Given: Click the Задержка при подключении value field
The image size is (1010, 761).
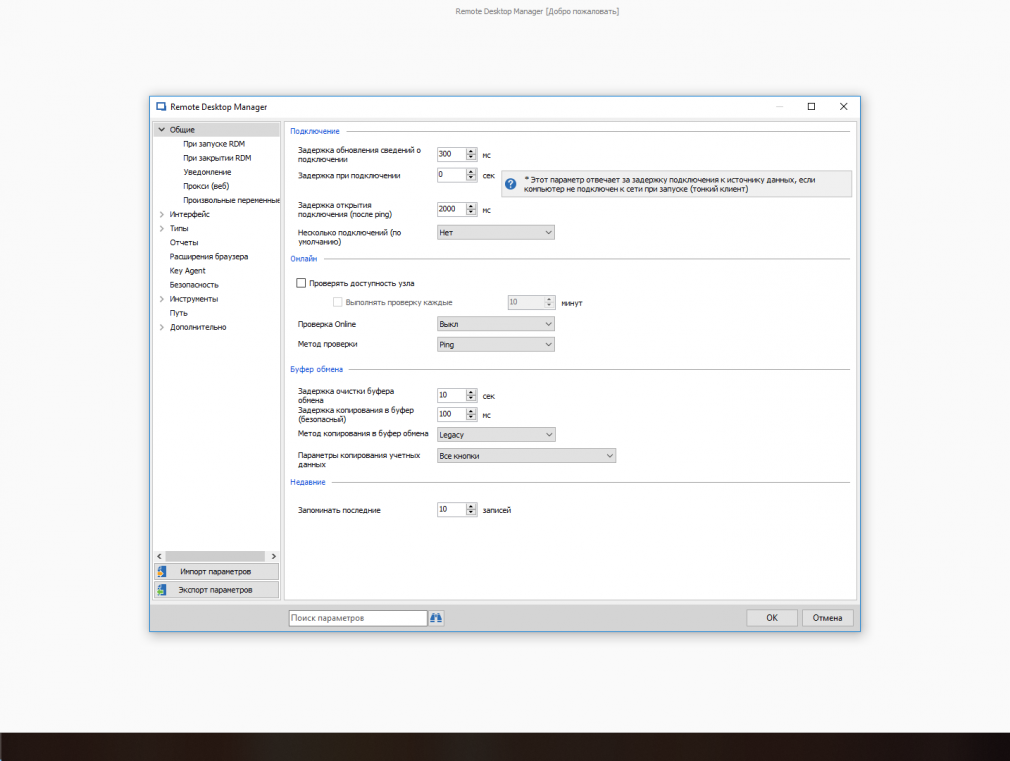Looking at the screenshot, I should 452,175.
